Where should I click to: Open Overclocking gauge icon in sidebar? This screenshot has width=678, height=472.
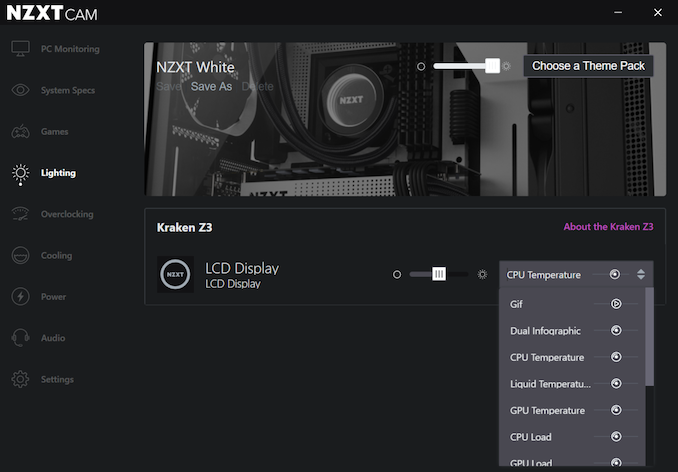(20, 214)
